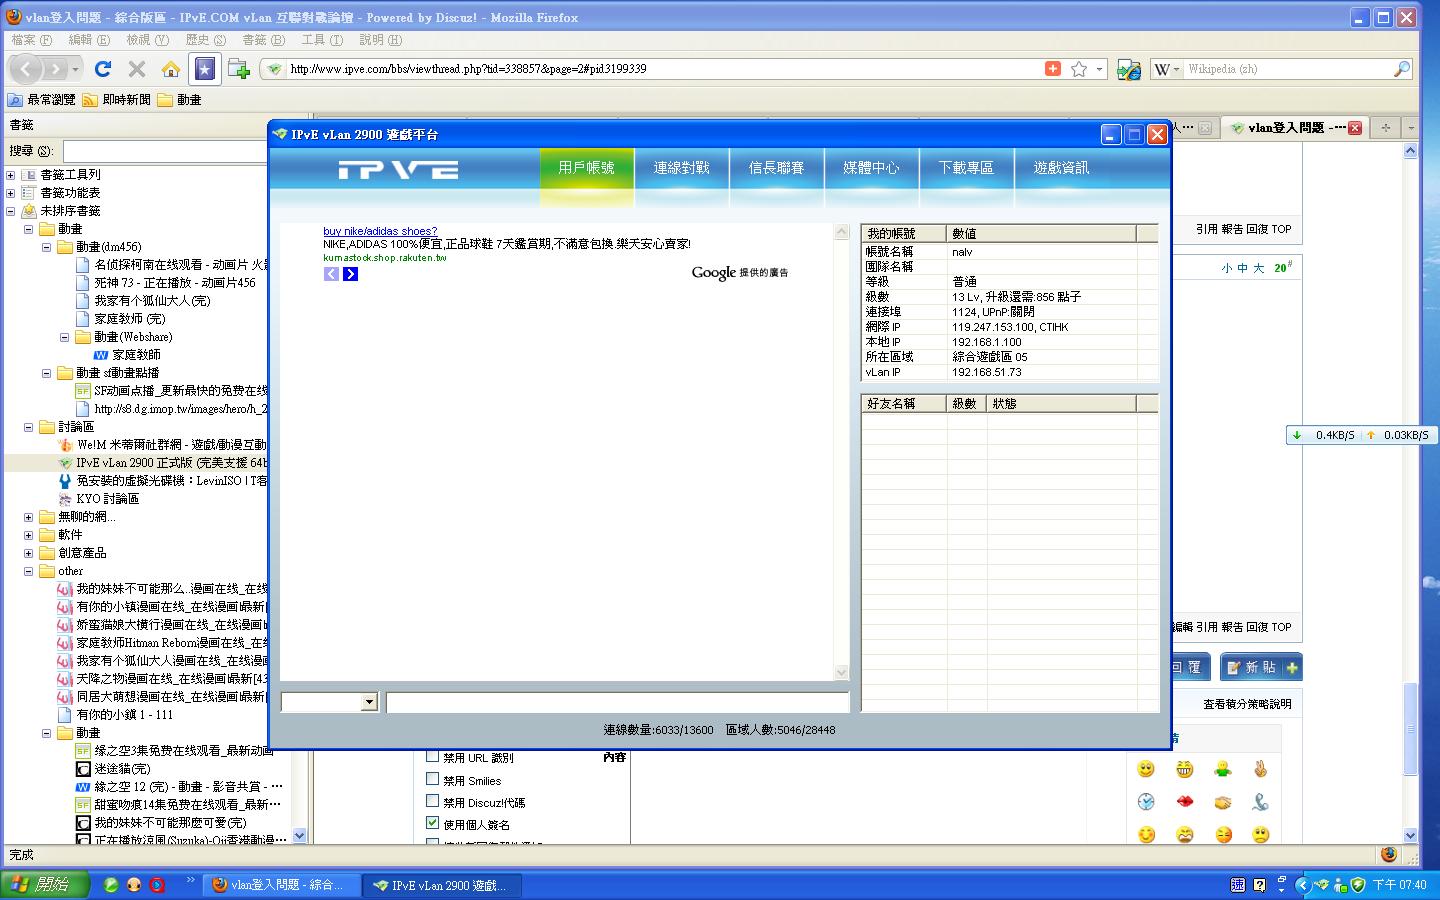Click the 新貼 new post button

click(x=1261, y=667)
